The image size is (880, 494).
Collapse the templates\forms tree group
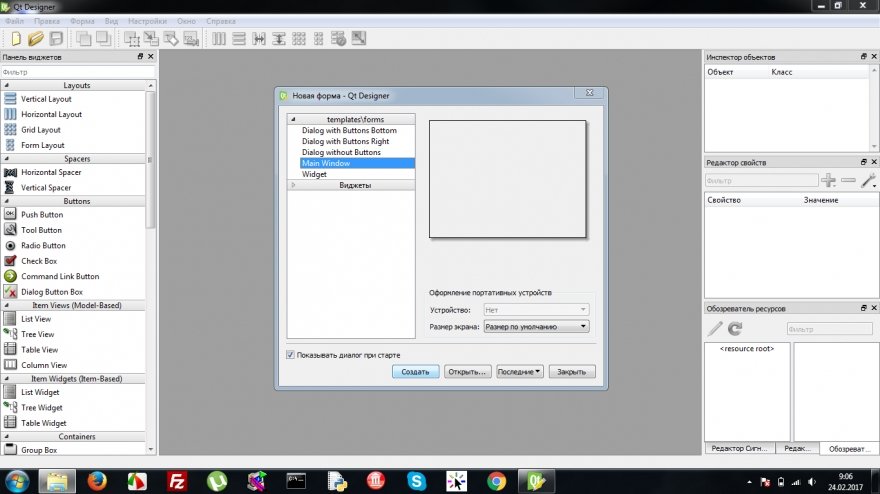[293, 119]
